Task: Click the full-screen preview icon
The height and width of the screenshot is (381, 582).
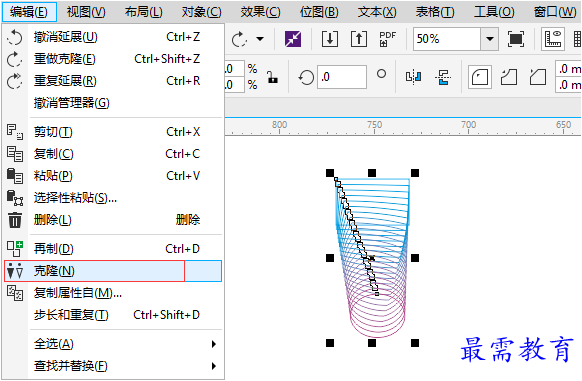Action: 516,39
